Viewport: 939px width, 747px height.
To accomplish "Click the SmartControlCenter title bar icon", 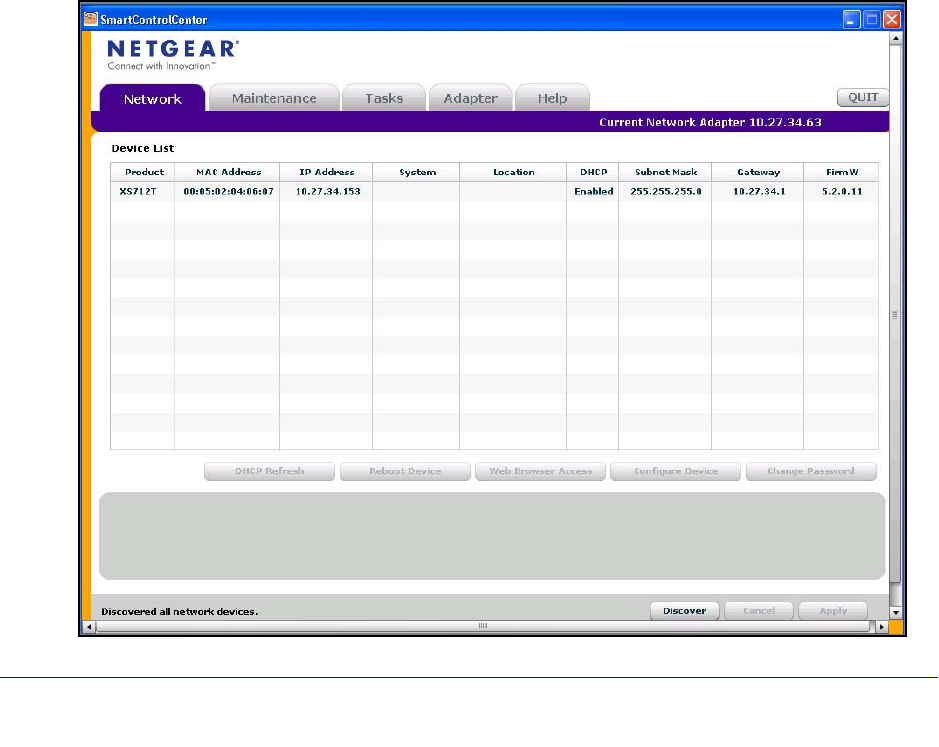I will click(90, 19).
